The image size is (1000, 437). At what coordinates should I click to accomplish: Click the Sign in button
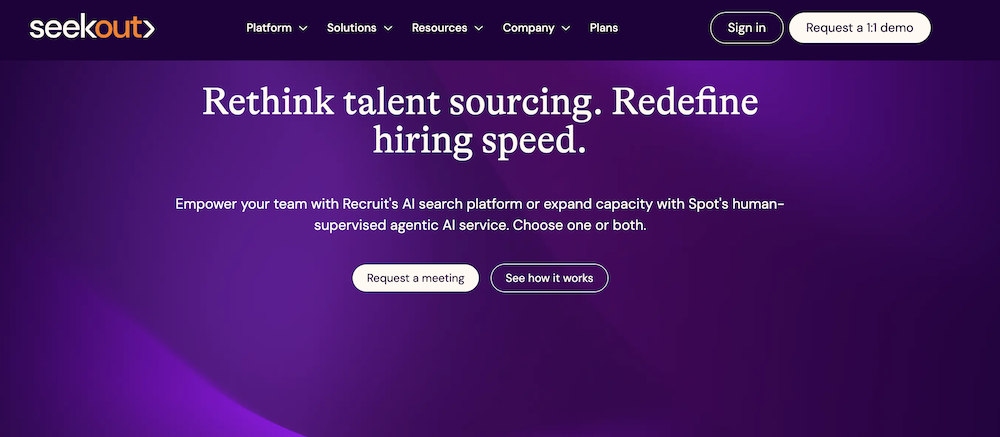click(x=747, y=28)
